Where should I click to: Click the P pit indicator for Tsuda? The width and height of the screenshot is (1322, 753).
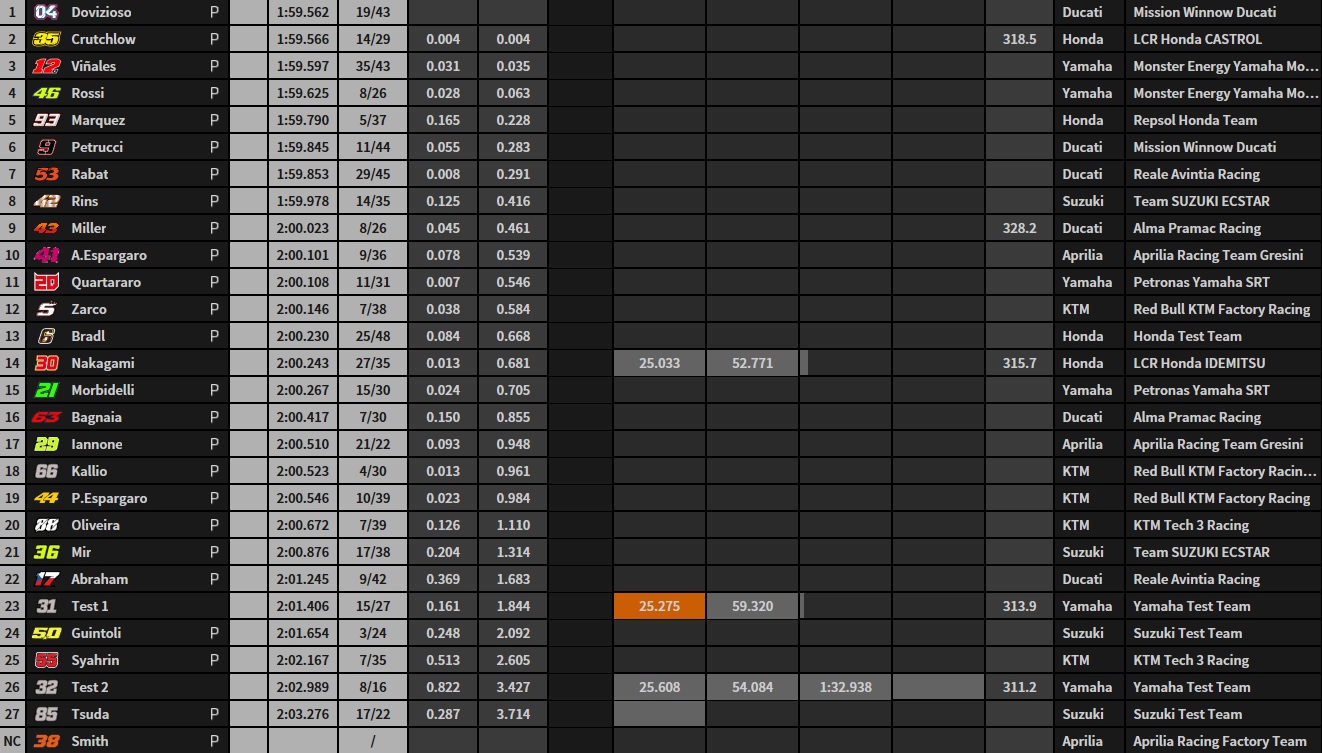214,714
